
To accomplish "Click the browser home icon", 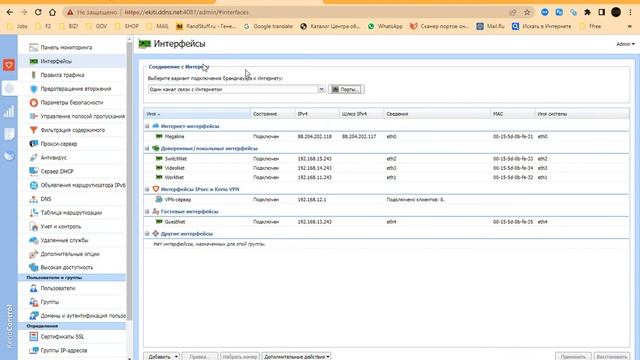I will [52, 12].
